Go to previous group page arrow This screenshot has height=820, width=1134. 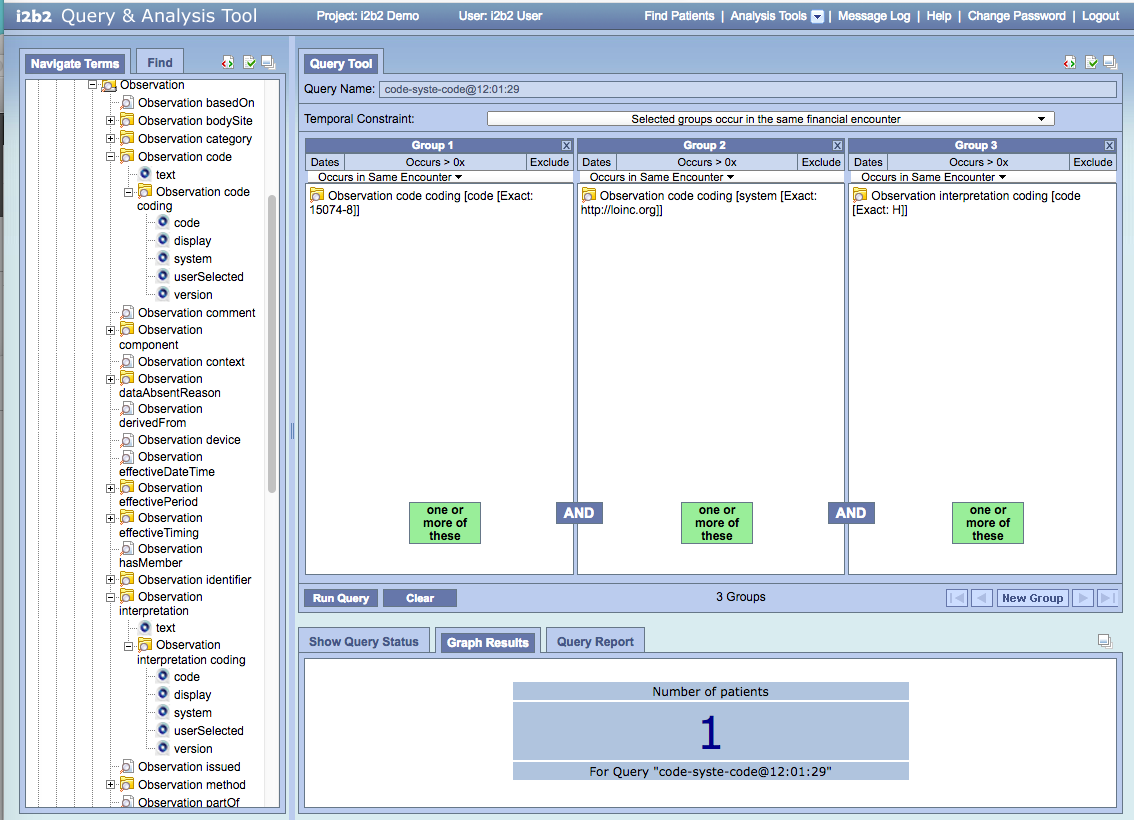981,598
